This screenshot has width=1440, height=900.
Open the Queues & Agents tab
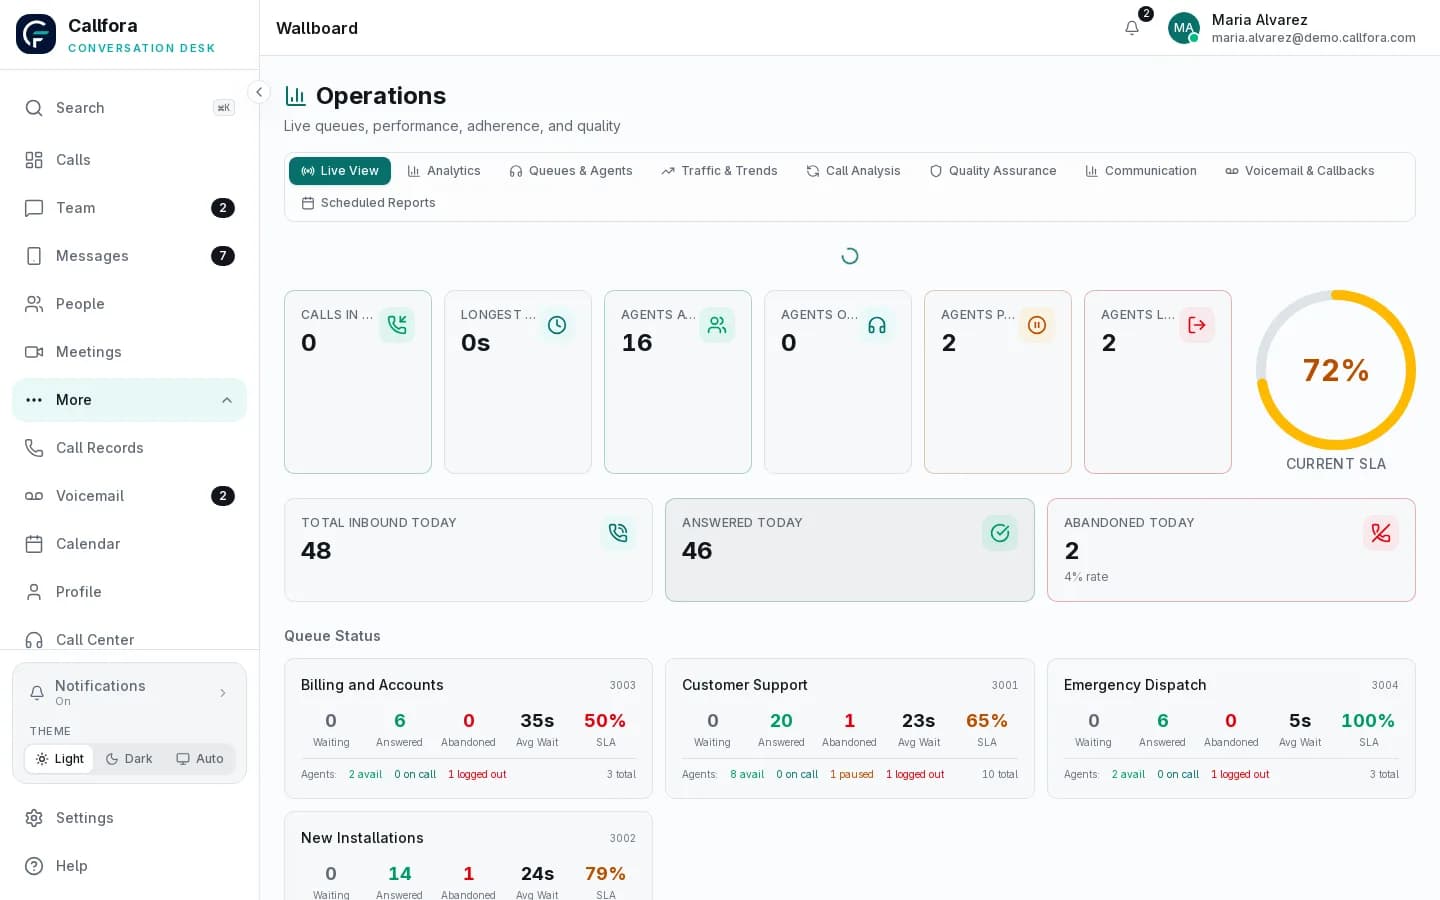(x=571, y=171)
